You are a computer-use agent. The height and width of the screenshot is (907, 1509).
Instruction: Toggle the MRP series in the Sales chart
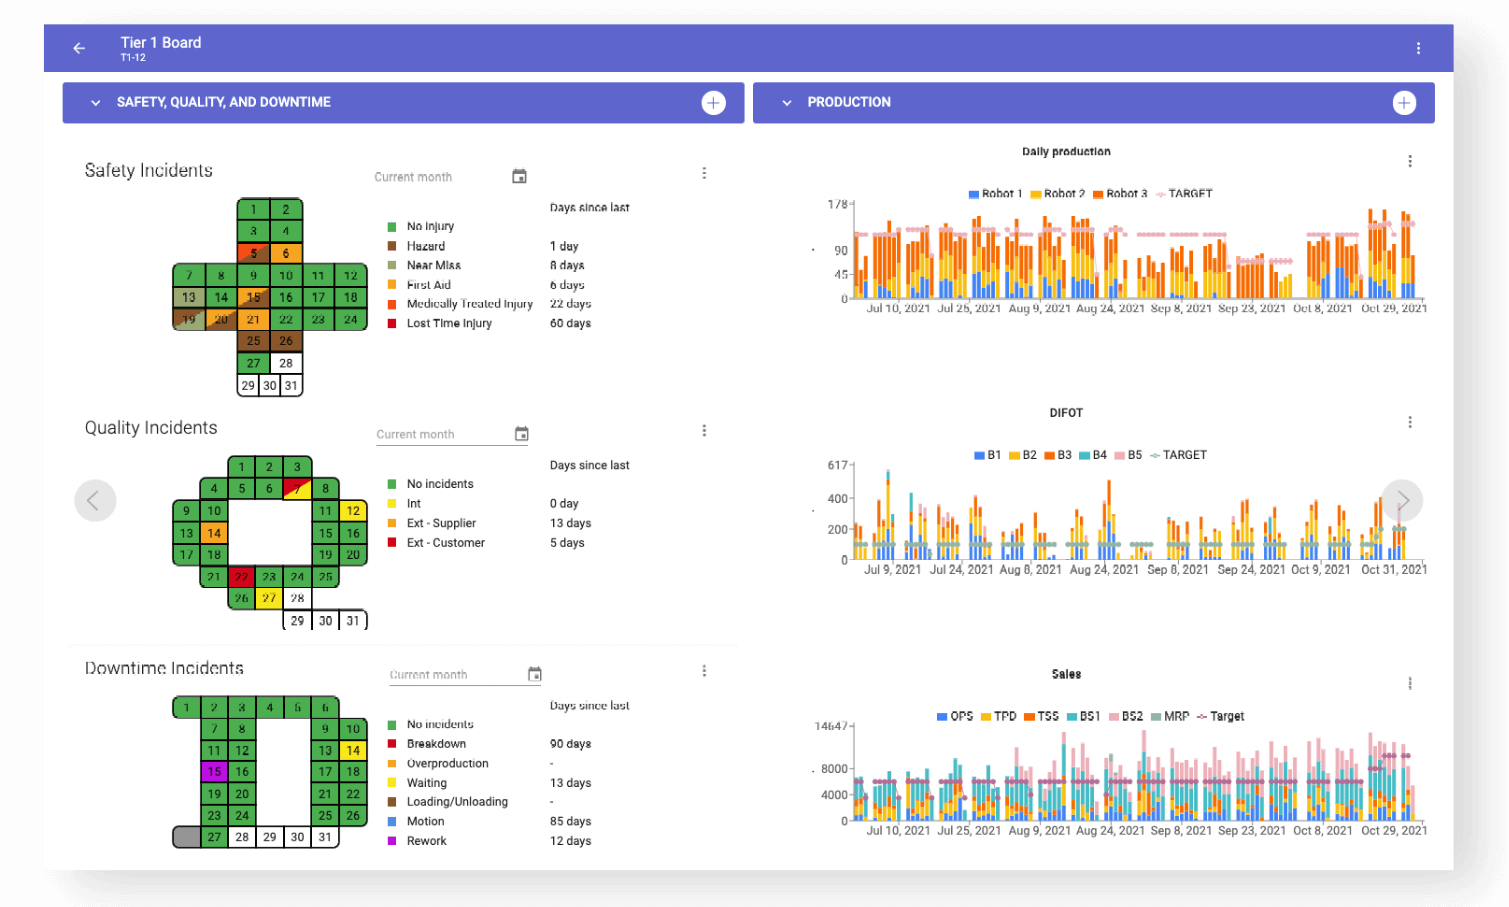(x=1166, y=716)
